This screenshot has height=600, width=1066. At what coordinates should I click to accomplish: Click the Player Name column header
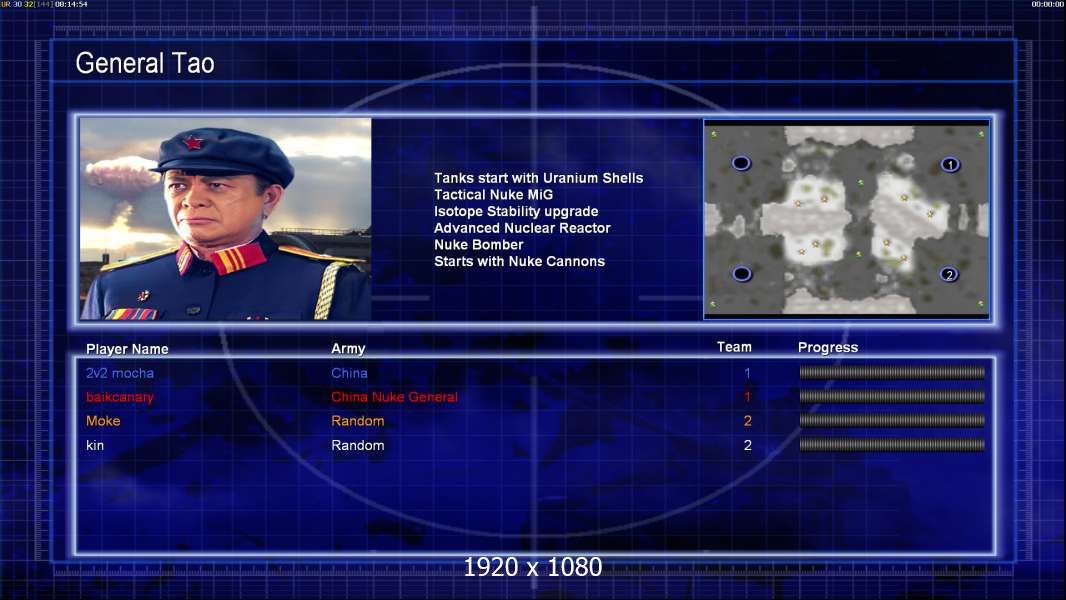[127, 349]
